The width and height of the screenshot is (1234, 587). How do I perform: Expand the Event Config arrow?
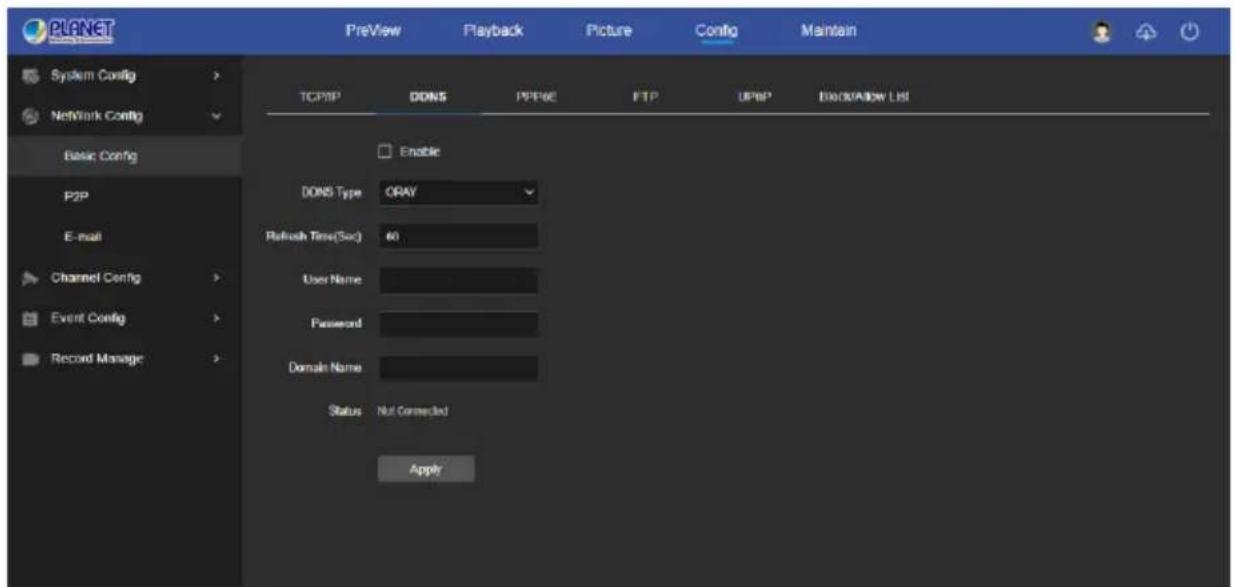(217, 319)
